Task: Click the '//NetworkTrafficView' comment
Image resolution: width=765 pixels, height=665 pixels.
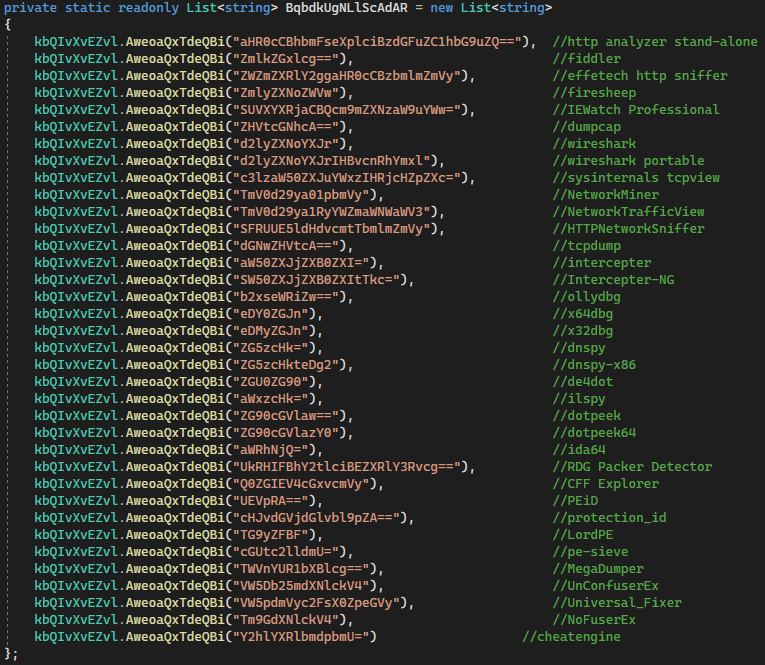Action: coord(628,212)
